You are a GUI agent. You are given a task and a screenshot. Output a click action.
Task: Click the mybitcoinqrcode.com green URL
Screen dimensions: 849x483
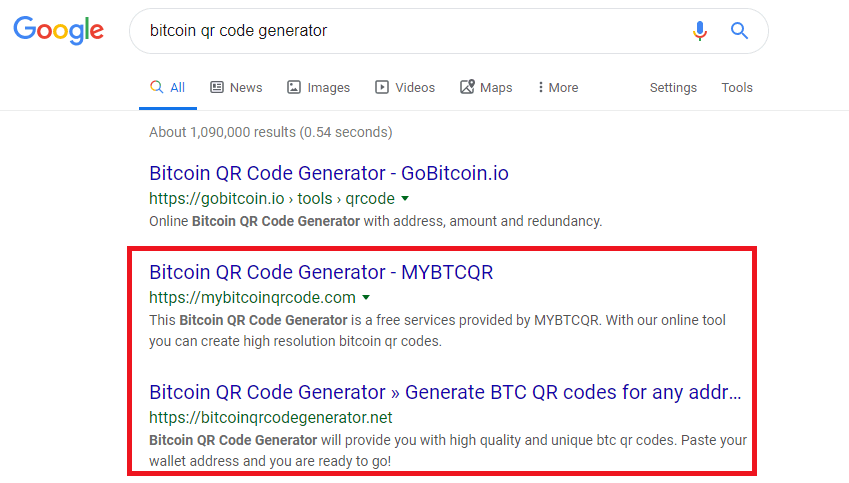(252, 297)
